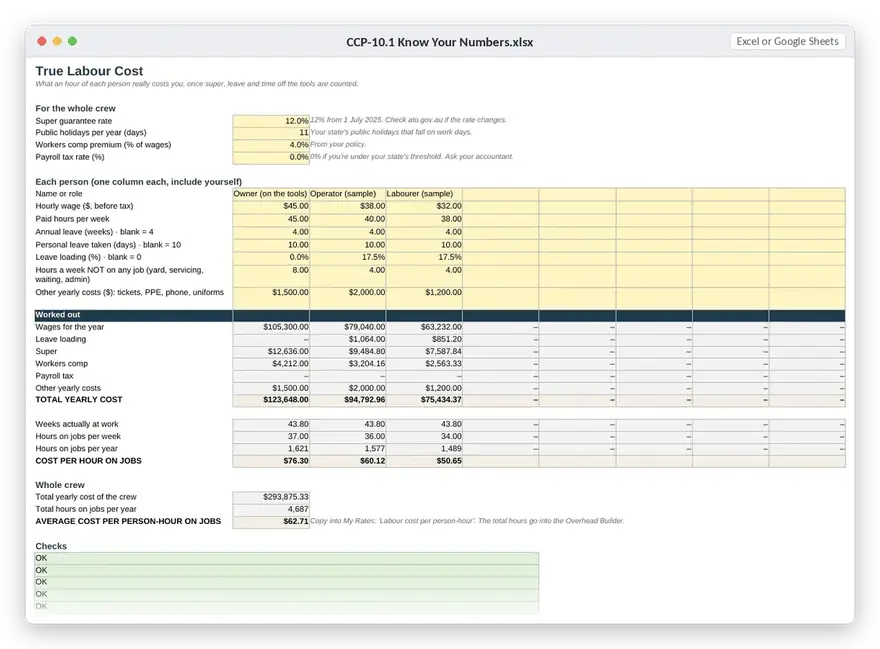Screen dimensions: 880x649
Task: Select the $45.00 hourly wage cell
Action: [x=271, y=206]
